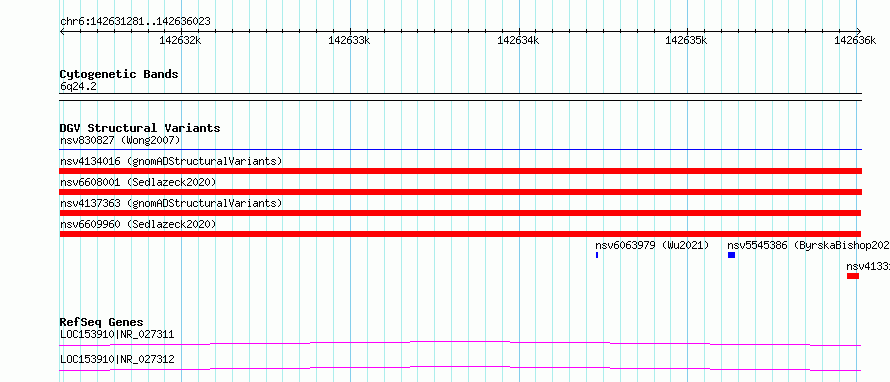
Task: Select the small blue nsv6063979 marker
Action: [x=597, y=255]
